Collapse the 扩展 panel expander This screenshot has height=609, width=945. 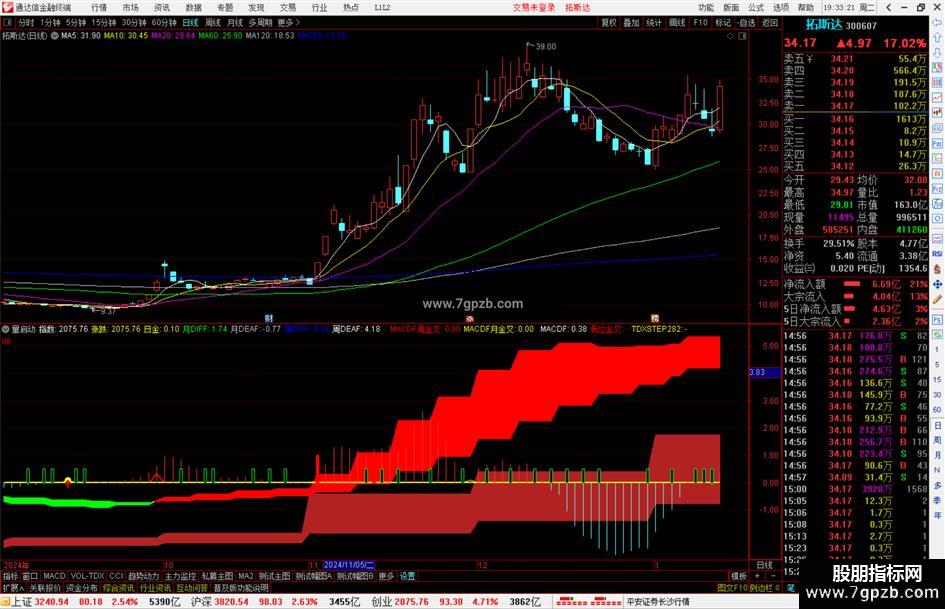tap(13, 587)
